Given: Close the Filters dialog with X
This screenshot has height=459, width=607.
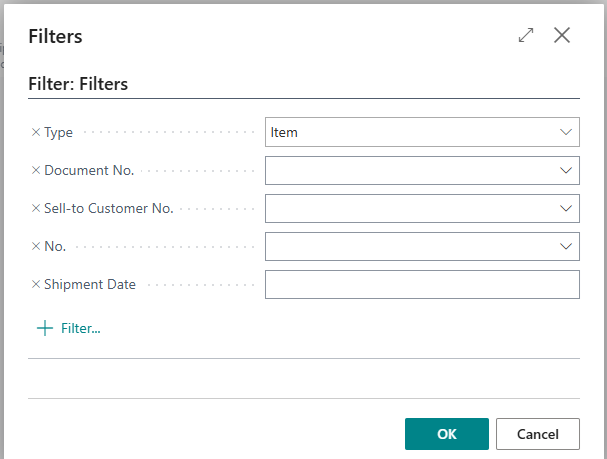Looking at the screenshot, I should [x=562, y=35].
